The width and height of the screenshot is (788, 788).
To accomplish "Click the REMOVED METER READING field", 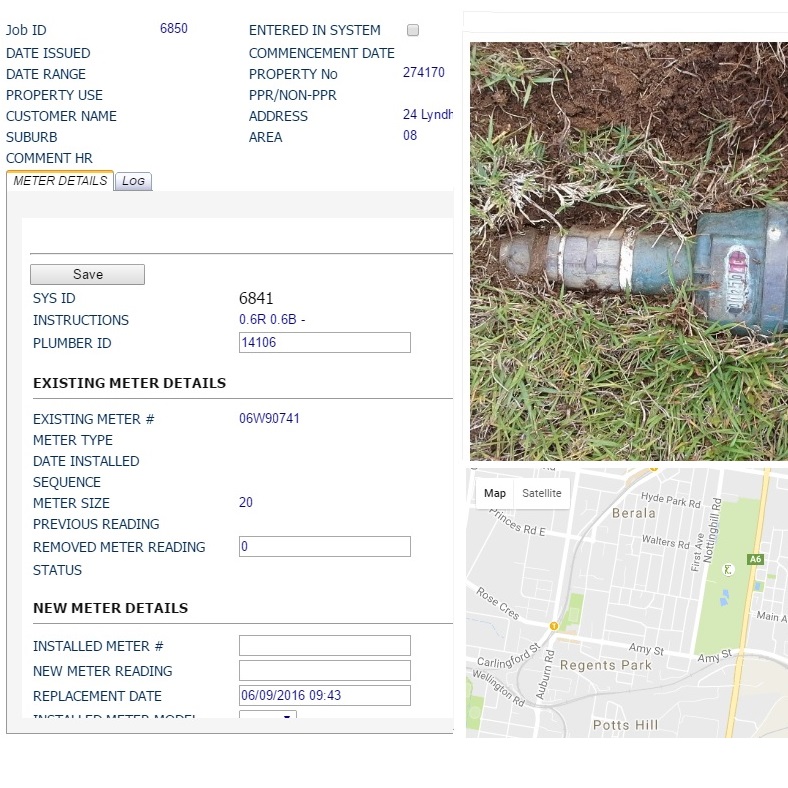I will pos(325,547).
